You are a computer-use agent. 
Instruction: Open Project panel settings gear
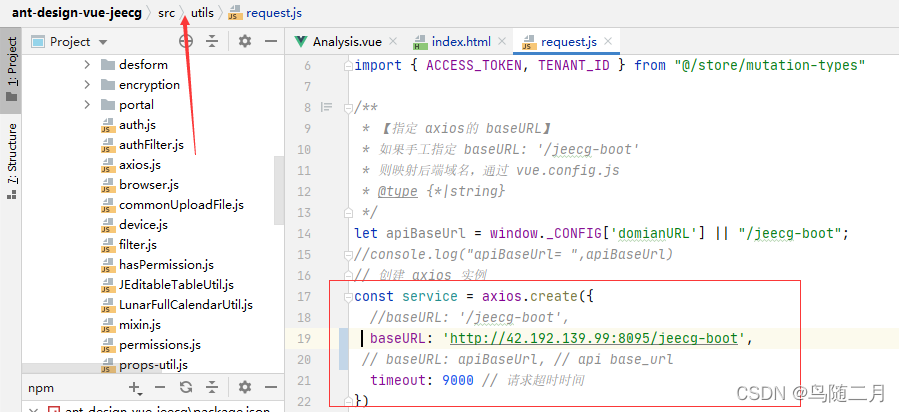tap(245, 41)
